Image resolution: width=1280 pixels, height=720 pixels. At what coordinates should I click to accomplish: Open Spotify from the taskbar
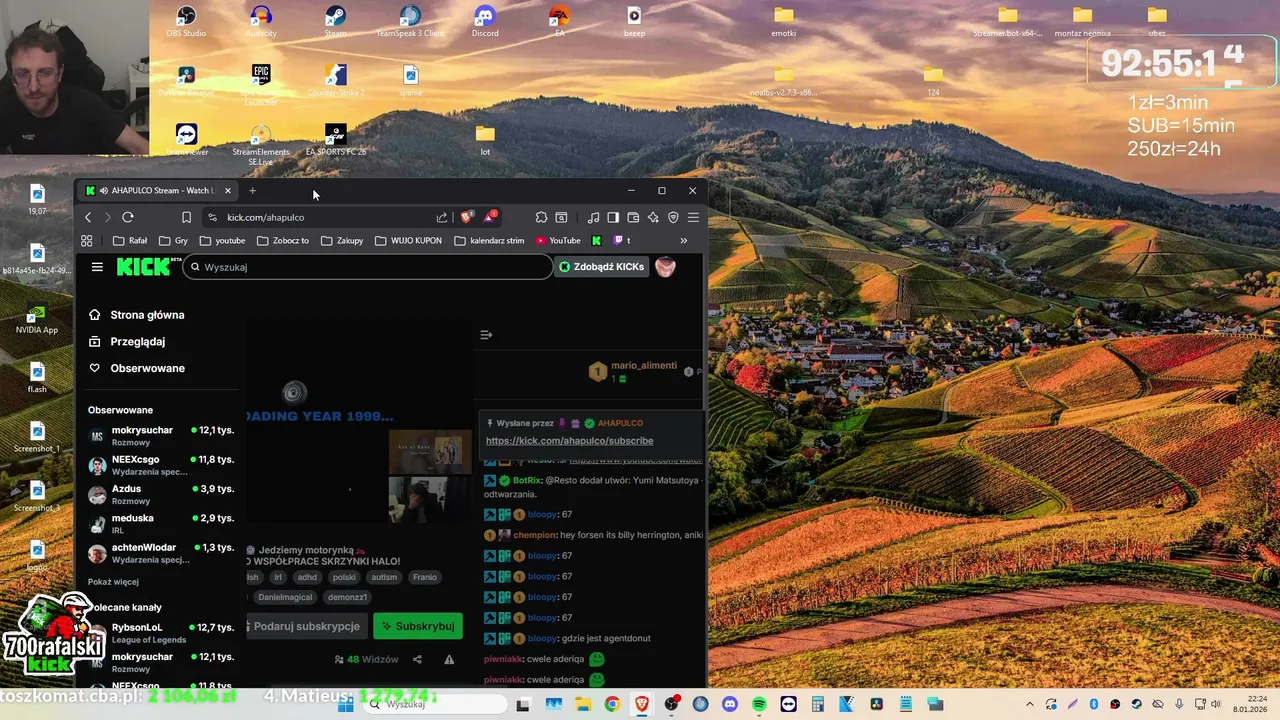[759, 704]
